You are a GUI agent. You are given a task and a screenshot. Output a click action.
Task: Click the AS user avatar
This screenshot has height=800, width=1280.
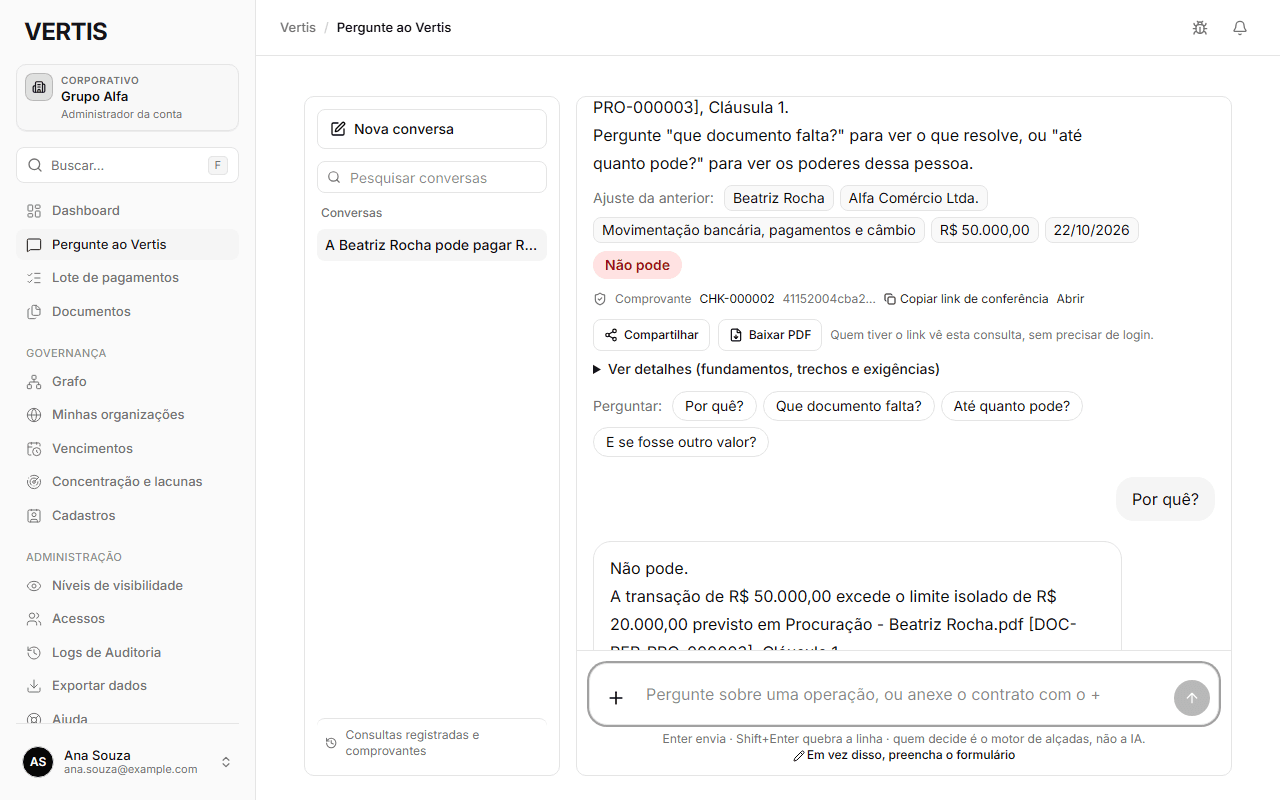[38, 762]
